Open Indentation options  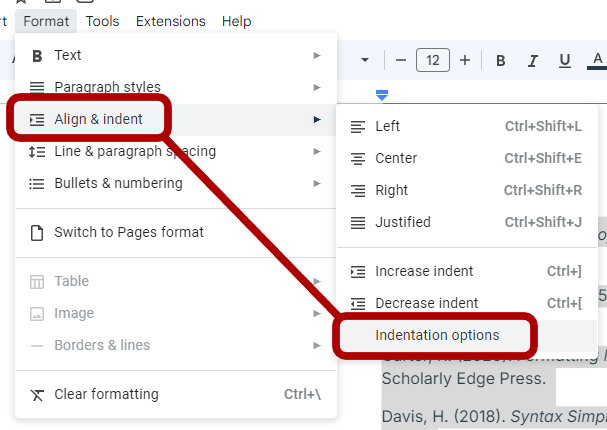pos(467,336)
